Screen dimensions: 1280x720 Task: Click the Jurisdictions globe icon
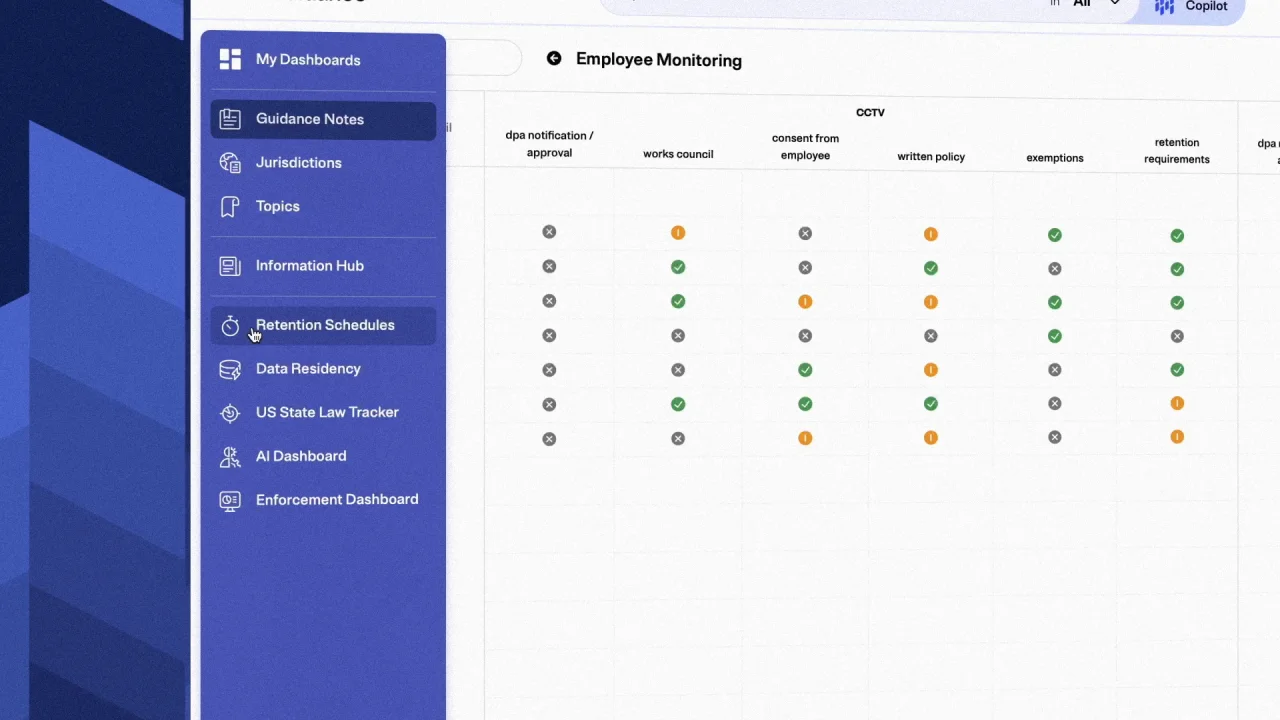(x=230, y=163)
